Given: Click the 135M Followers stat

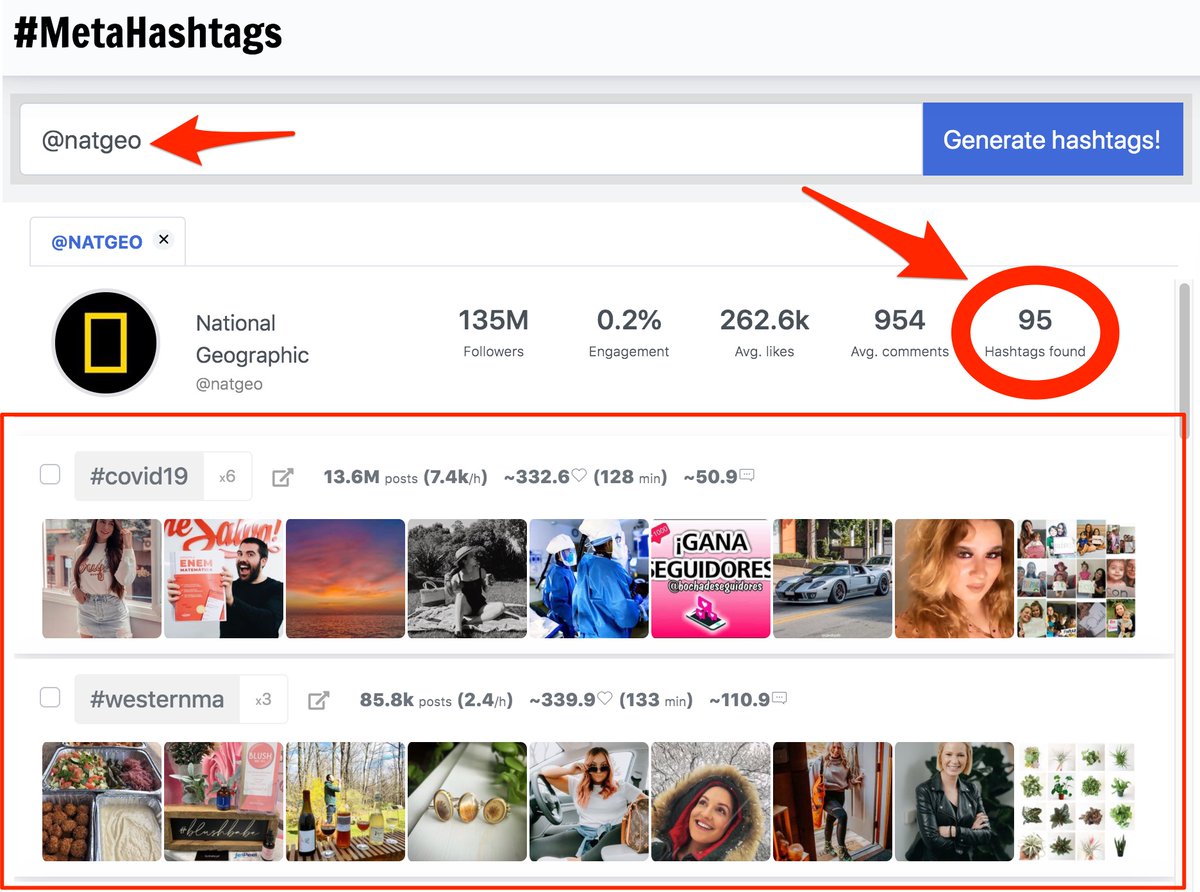Looking at the screenshot, I should click(x=493, y=332).
